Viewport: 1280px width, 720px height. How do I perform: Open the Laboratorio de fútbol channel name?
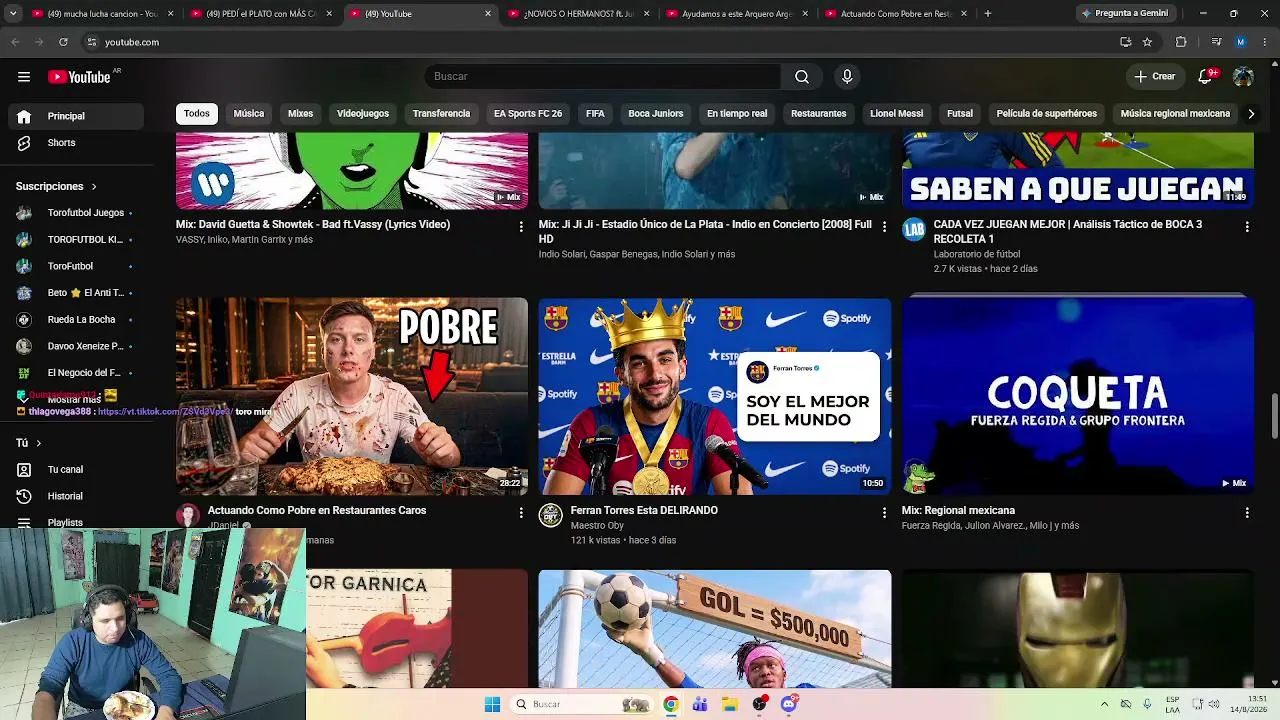(x=977, y=254)
